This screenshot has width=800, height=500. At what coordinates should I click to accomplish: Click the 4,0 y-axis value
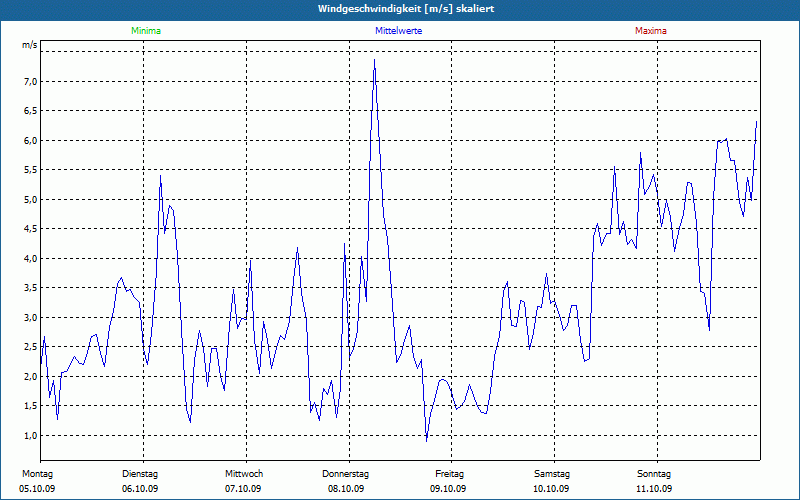pos(30,258)
